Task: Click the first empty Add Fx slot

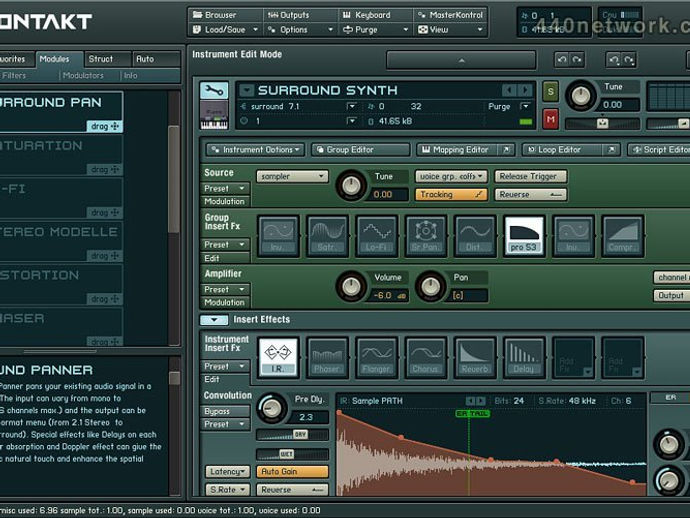Action: click(x=573, y=358)
